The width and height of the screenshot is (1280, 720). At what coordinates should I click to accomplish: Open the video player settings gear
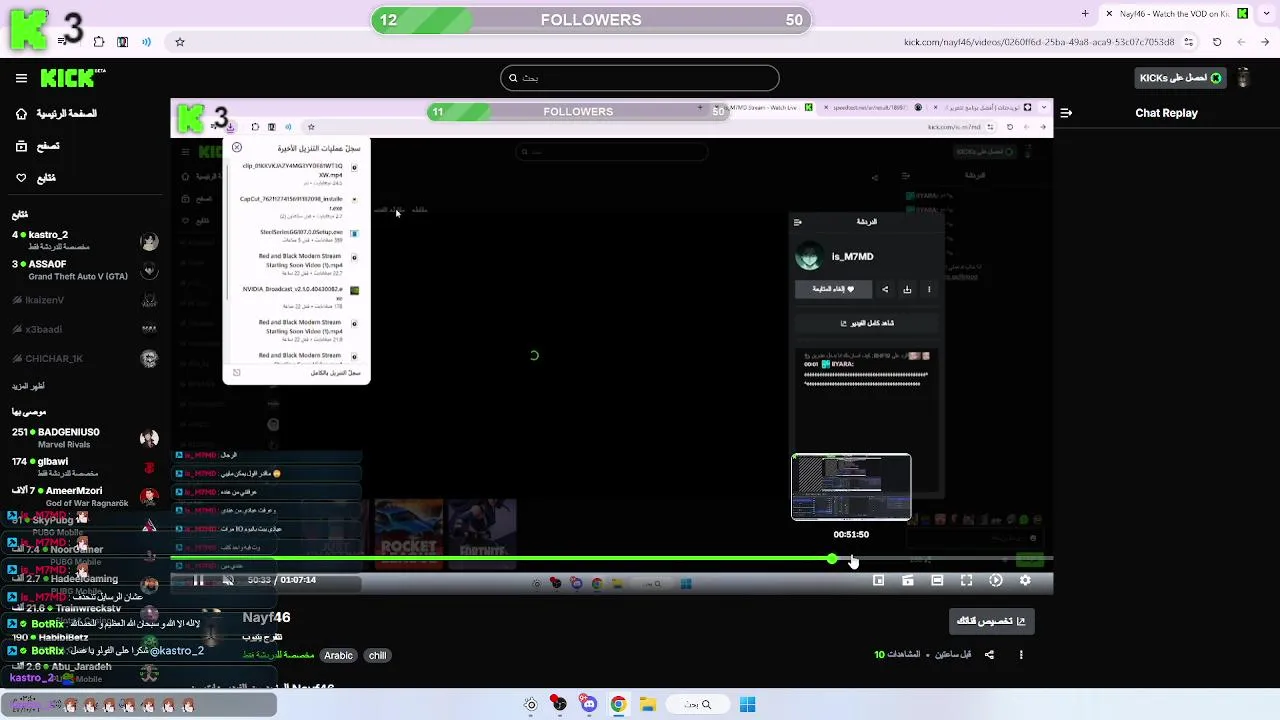1025,580
